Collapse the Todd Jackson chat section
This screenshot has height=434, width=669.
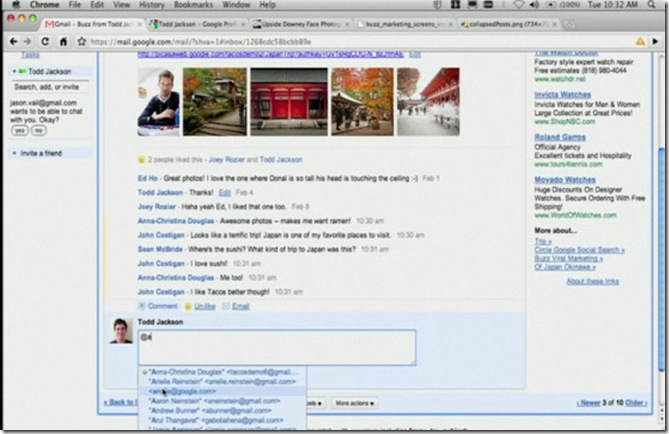tap(14, 71)
